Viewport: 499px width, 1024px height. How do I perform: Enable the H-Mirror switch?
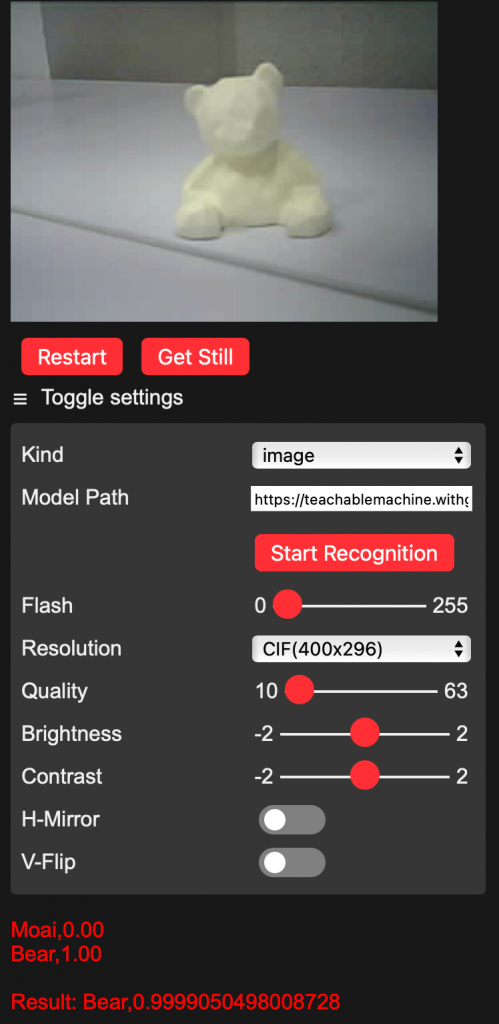(292, 820)
